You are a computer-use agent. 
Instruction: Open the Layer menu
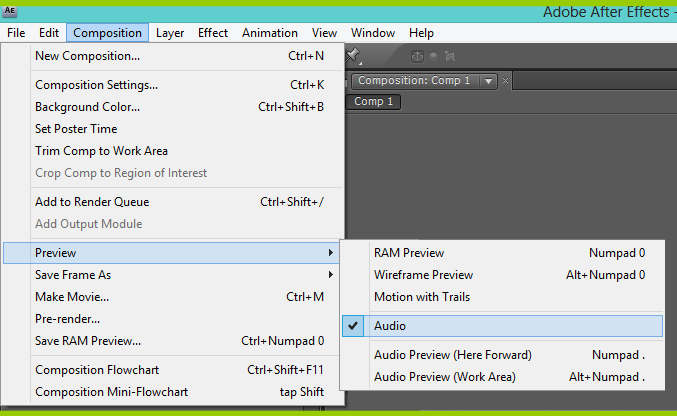tap(170, 33)
